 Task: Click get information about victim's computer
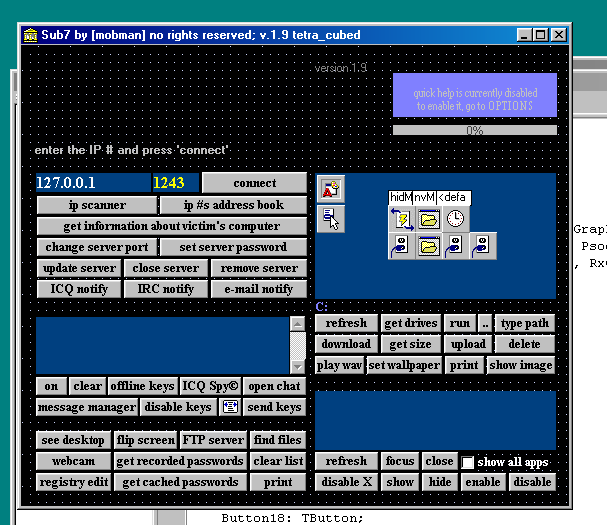[172, 226]
